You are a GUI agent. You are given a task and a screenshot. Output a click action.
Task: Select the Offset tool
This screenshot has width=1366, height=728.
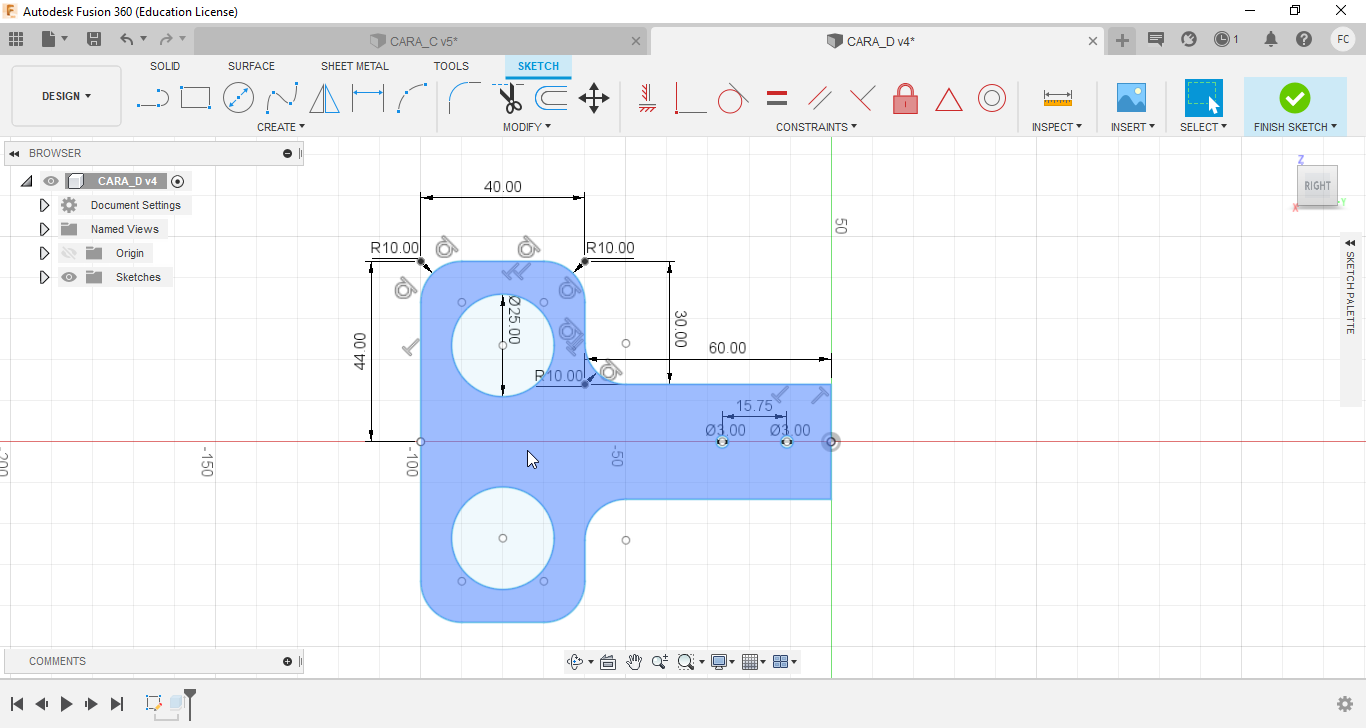[x=551, y=98]
